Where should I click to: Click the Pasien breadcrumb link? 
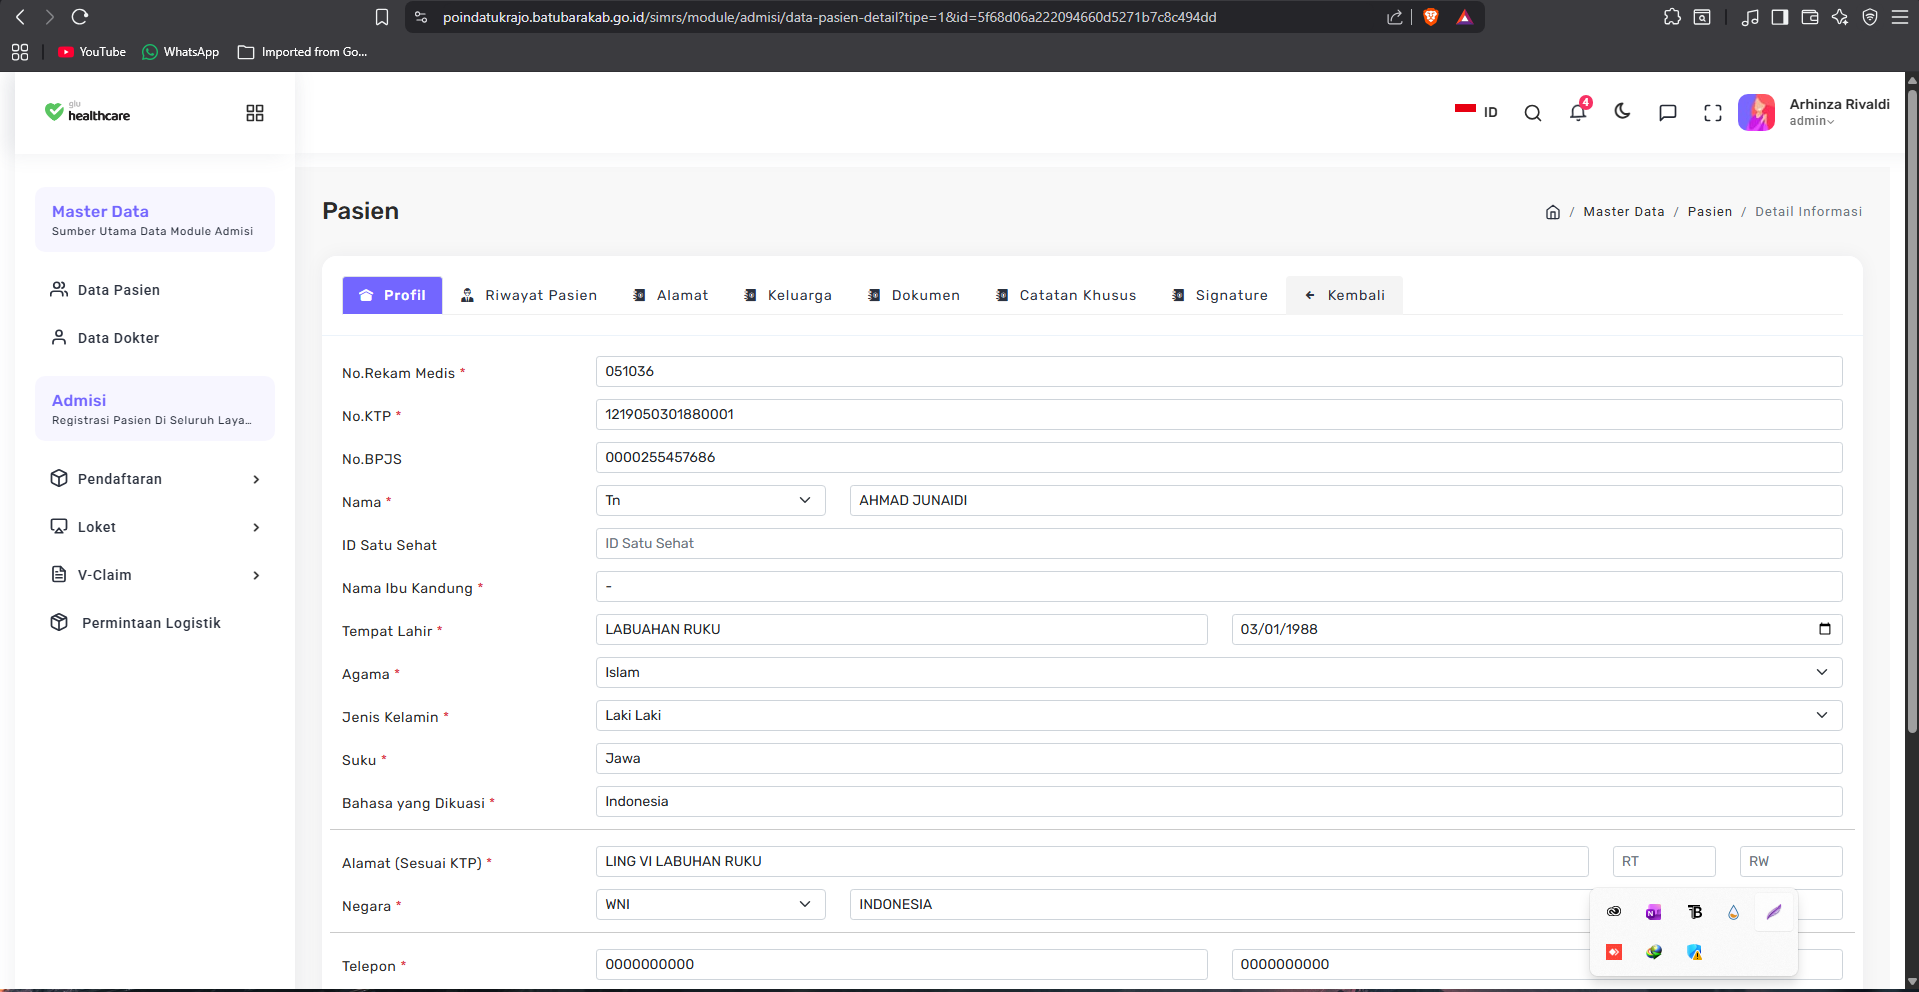1710,212
